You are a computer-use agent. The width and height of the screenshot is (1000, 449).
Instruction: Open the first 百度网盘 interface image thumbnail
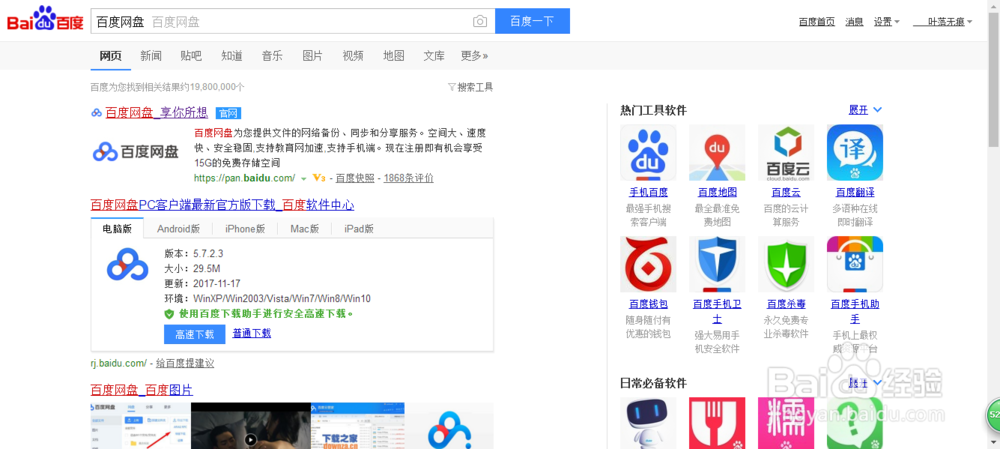coord(140,425)
